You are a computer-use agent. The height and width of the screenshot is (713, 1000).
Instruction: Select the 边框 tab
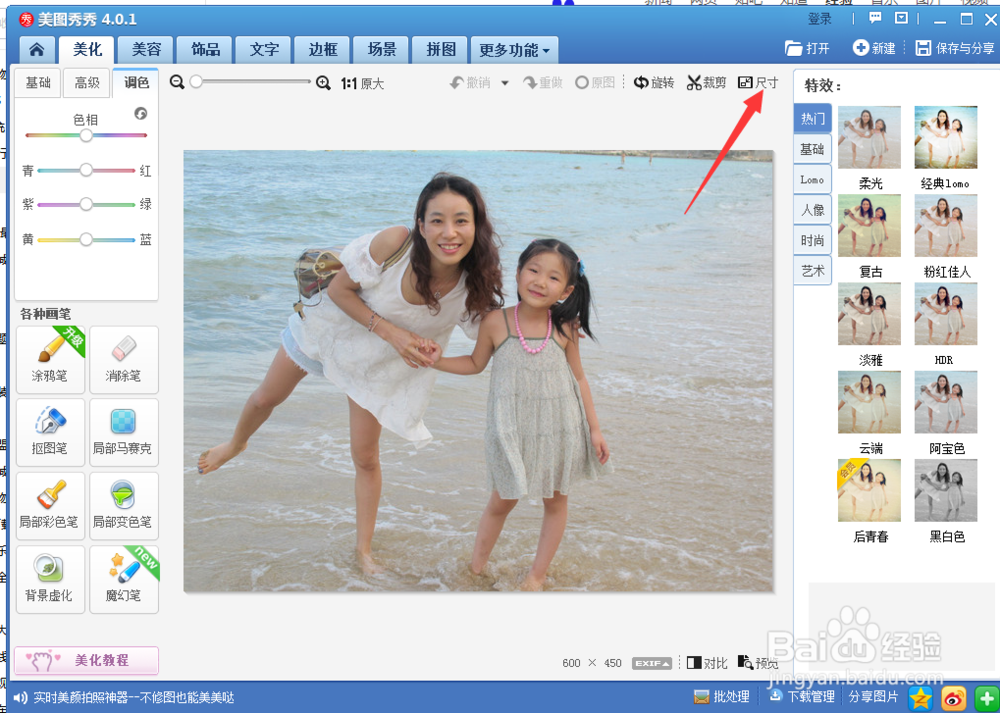(x=323, y=50)
